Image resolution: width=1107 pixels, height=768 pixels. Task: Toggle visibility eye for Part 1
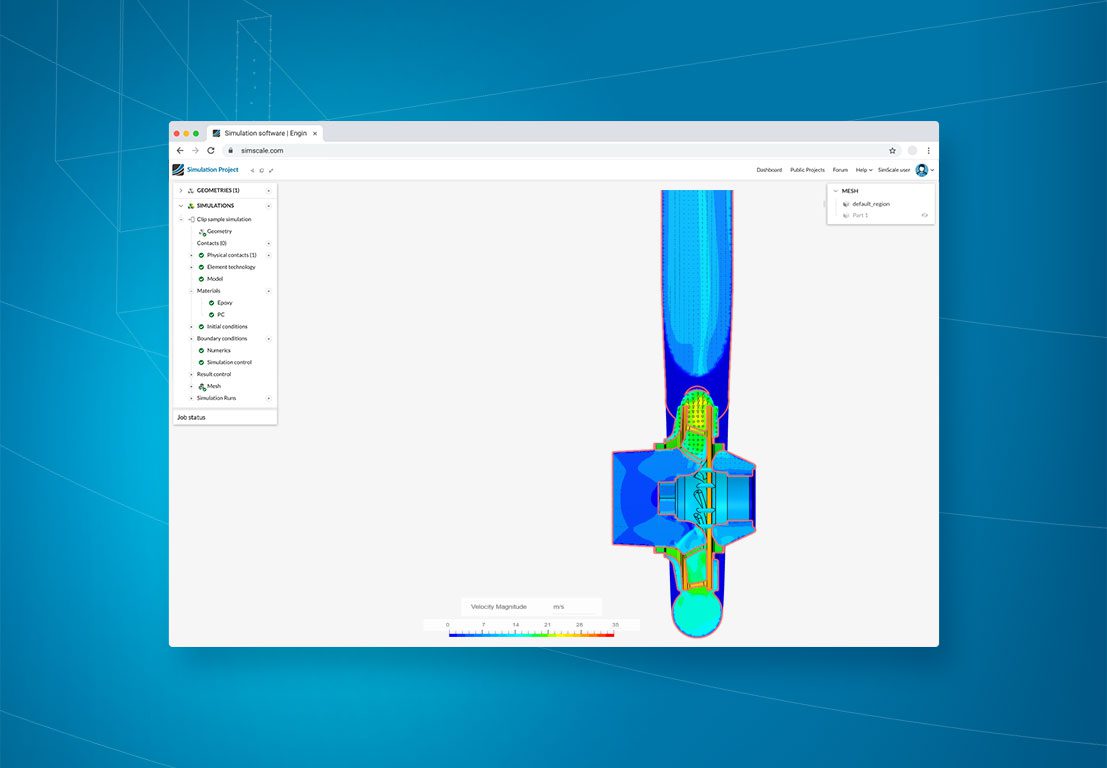pos(924,215)
